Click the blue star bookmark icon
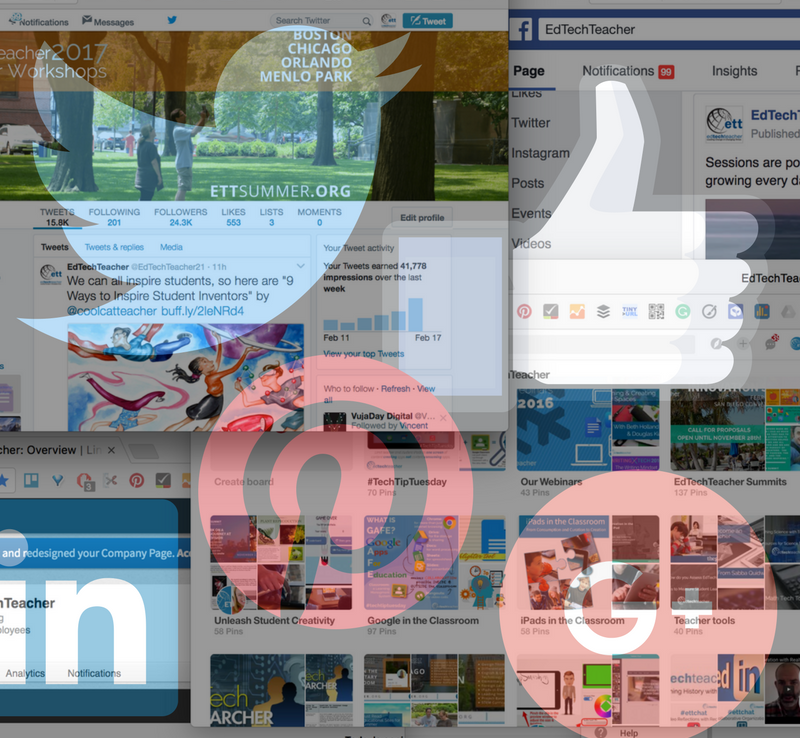The height and width of the screenshot is (738, 800). click(4, 480)
